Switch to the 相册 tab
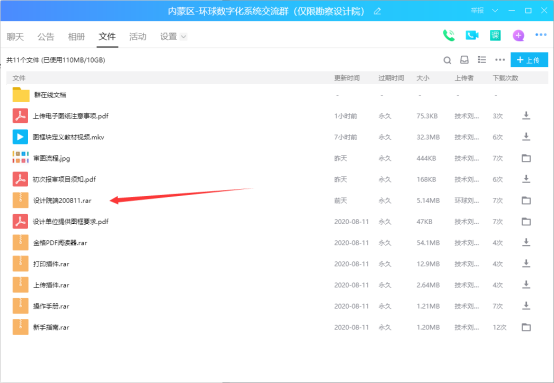 [76, 36]
